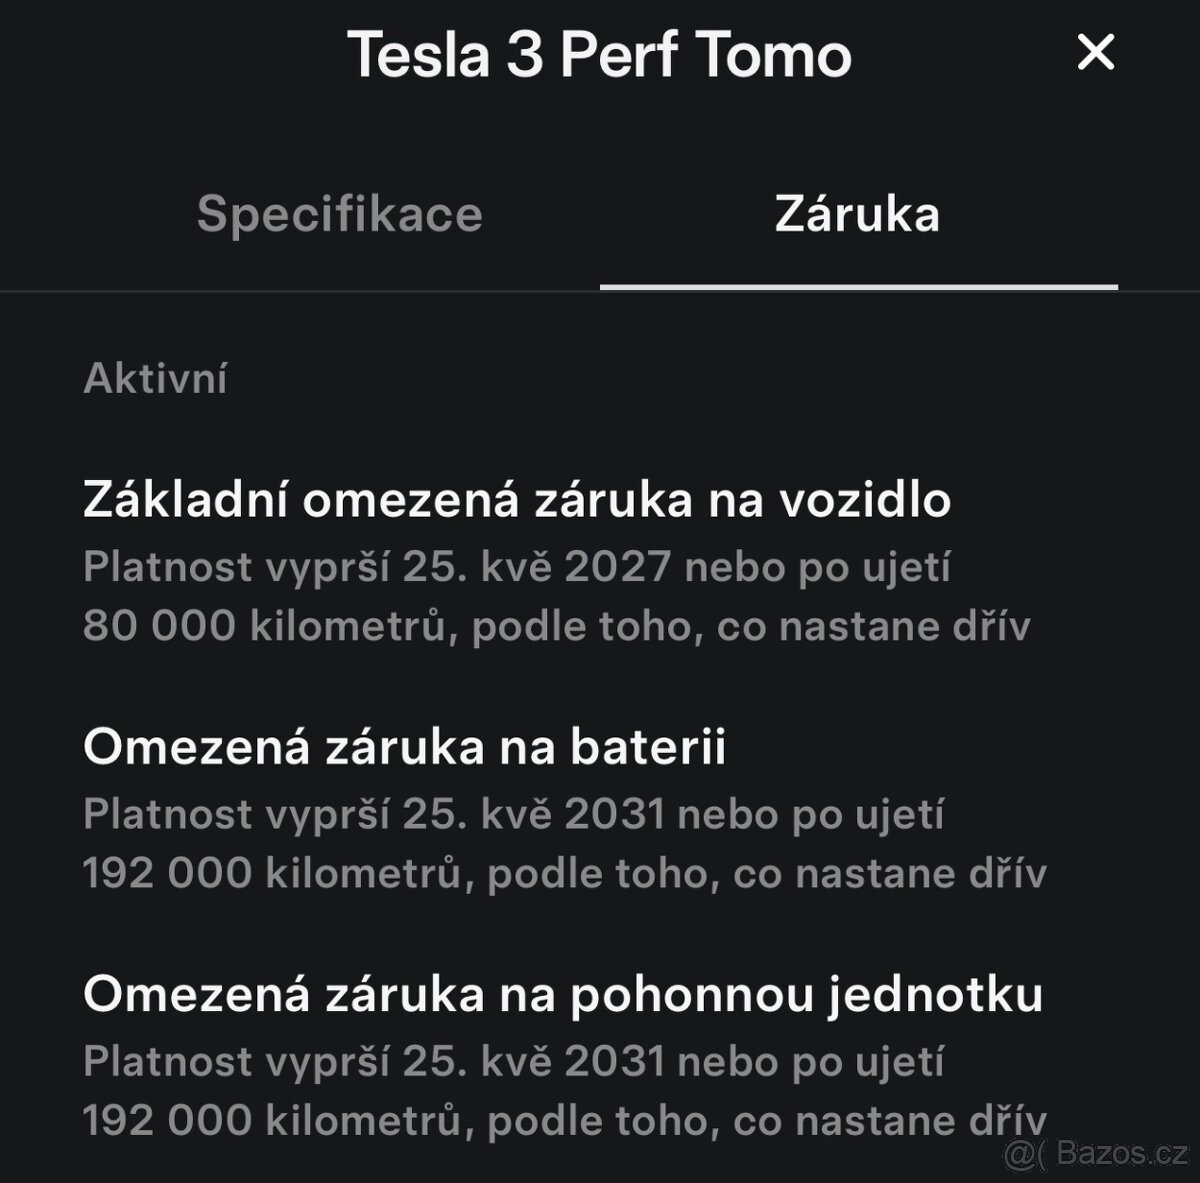Screen dimensions: 1200x1183
Task: Click the Aktivní section label
Action: 156,376
